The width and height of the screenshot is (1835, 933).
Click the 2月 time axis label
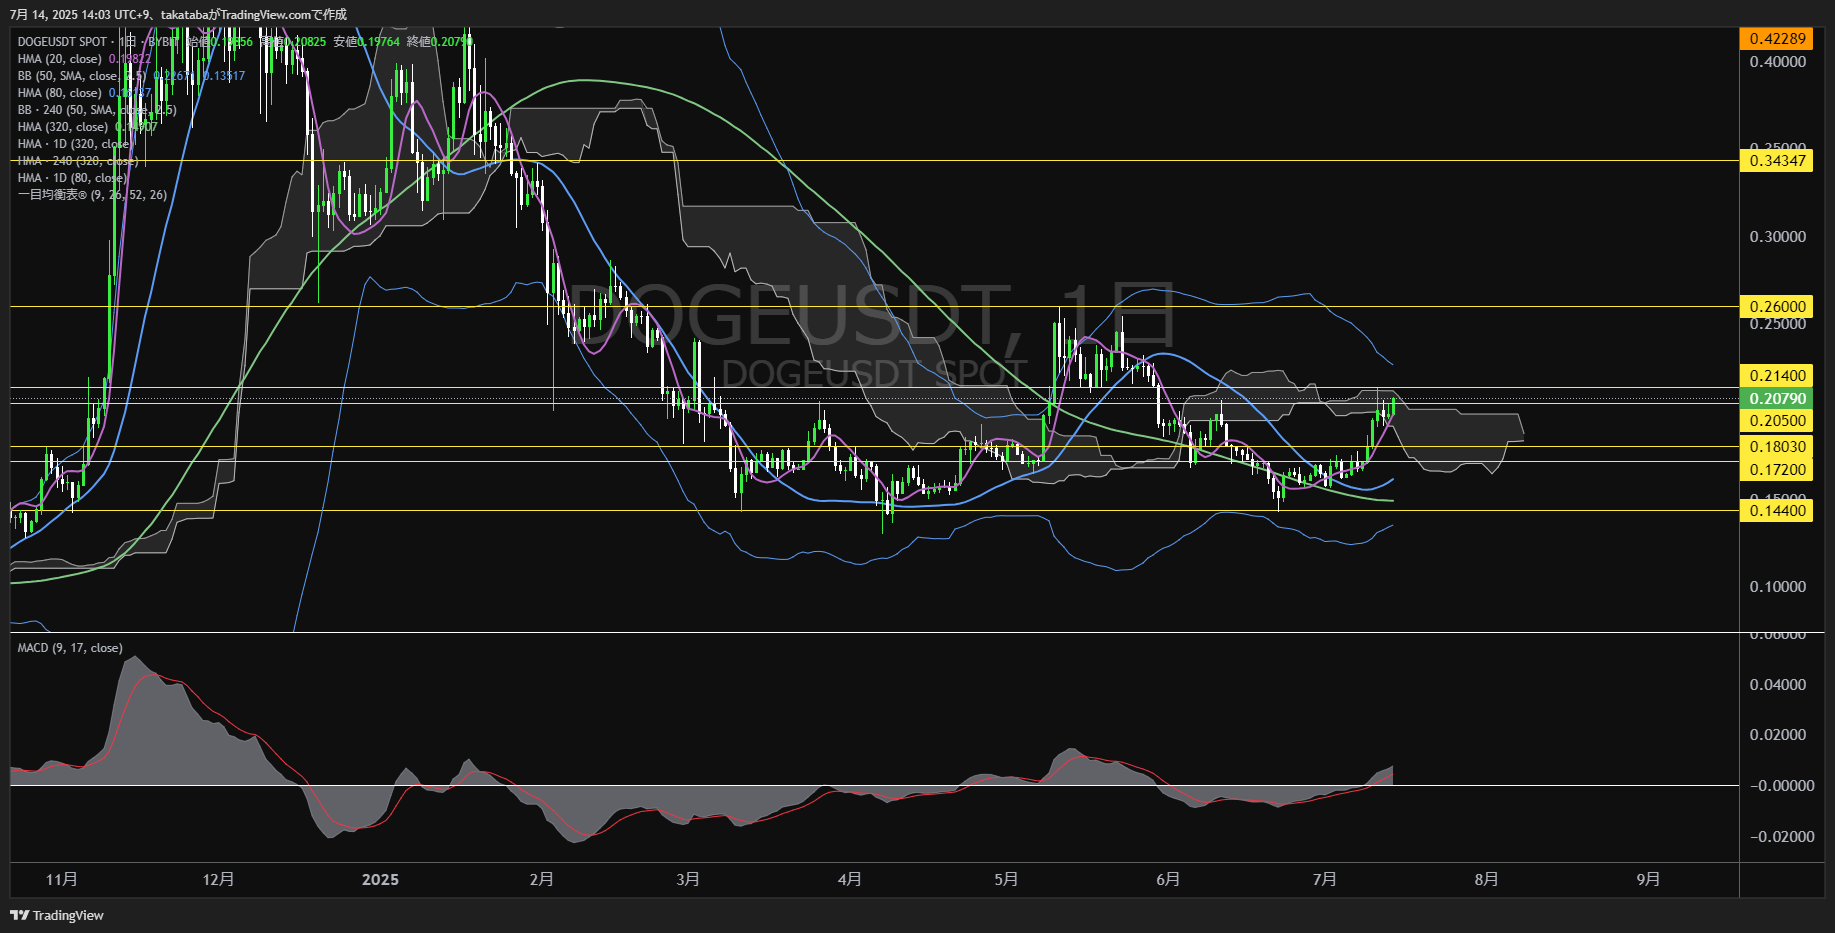coord(542,879)
